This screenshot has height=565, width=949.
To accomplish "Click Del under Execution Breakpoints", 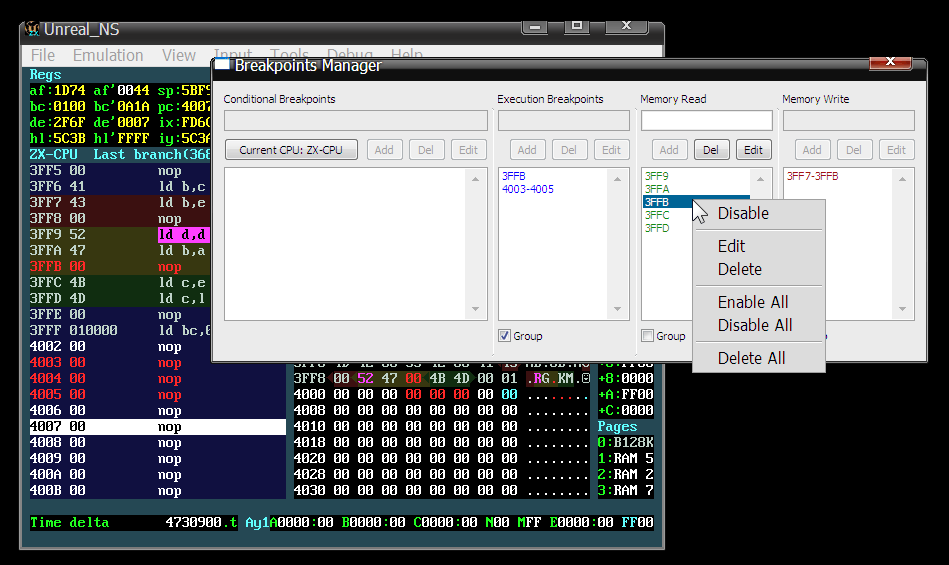I will (569, 150).
